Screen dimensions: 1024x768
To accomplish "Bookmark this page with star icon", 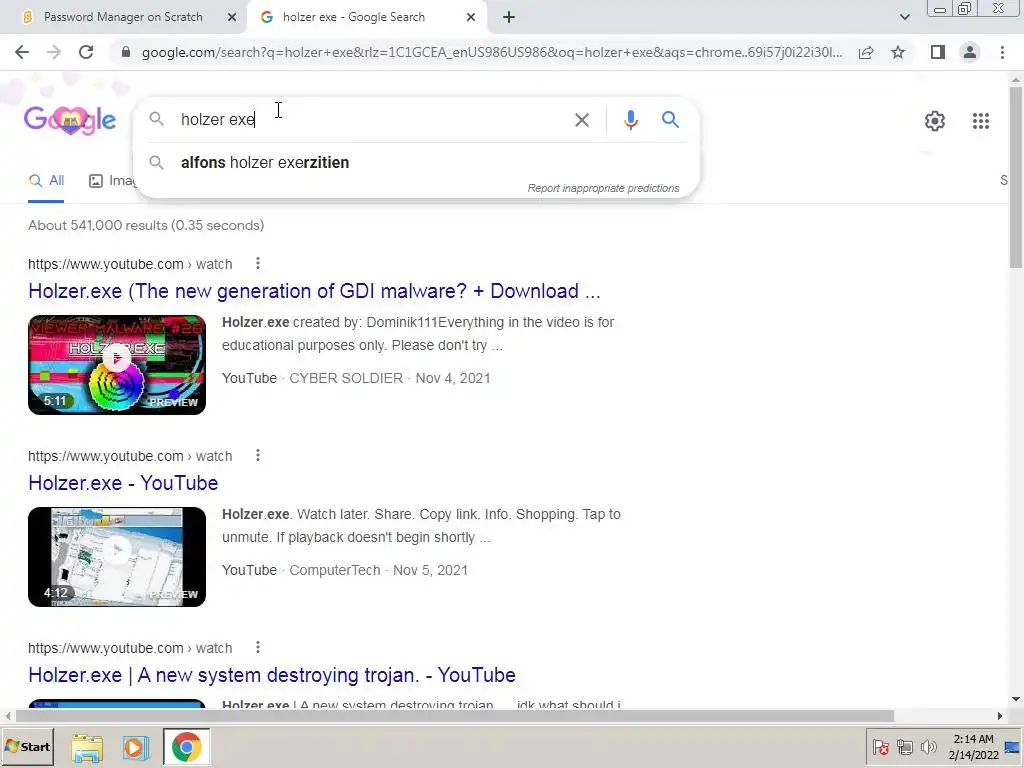I will (x=898, y=52).
